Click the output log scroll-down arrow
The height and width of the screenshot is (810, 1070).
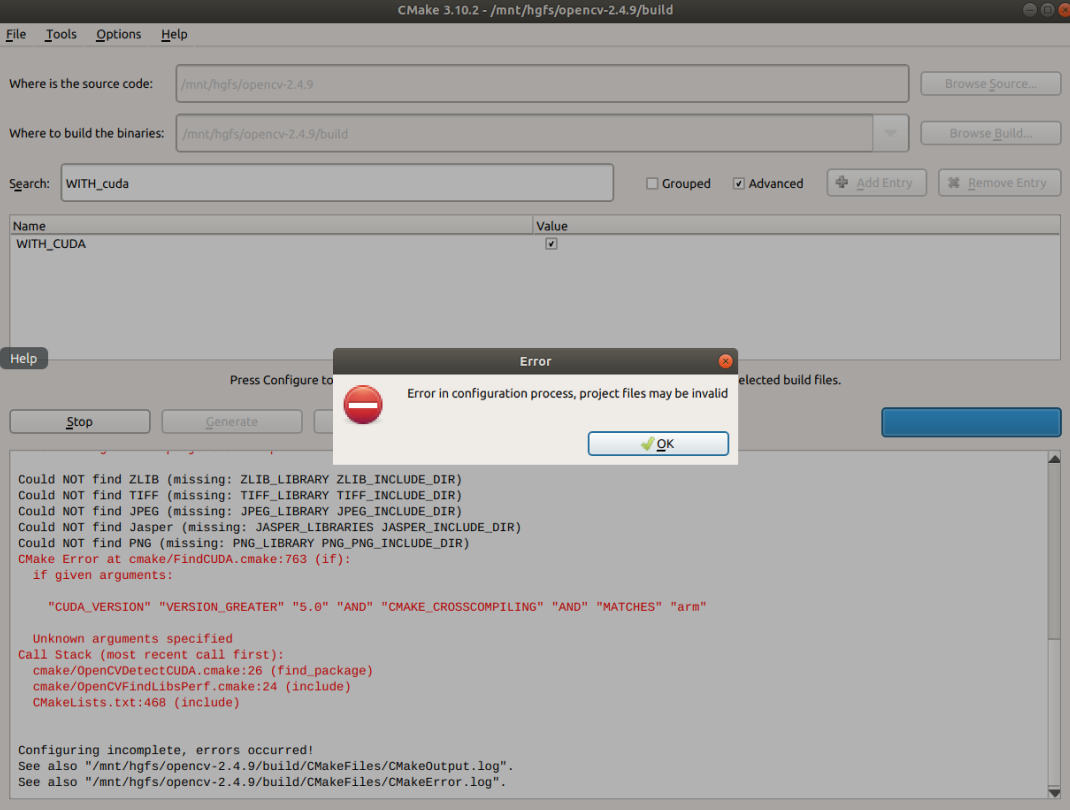[1054, 792]
